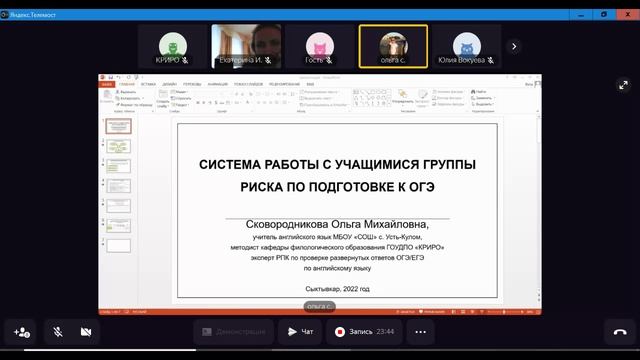The height and width of the screenshot is (360, 640).
Task: Select slide 2 thumbnail in panel
Action: 119,146
